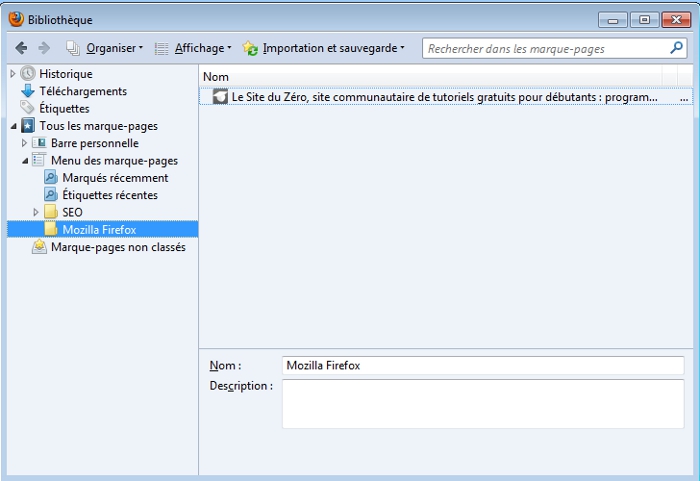
Task: Click the Étiquettes récentes search-folder icon
Action: [x=51, y=195]
